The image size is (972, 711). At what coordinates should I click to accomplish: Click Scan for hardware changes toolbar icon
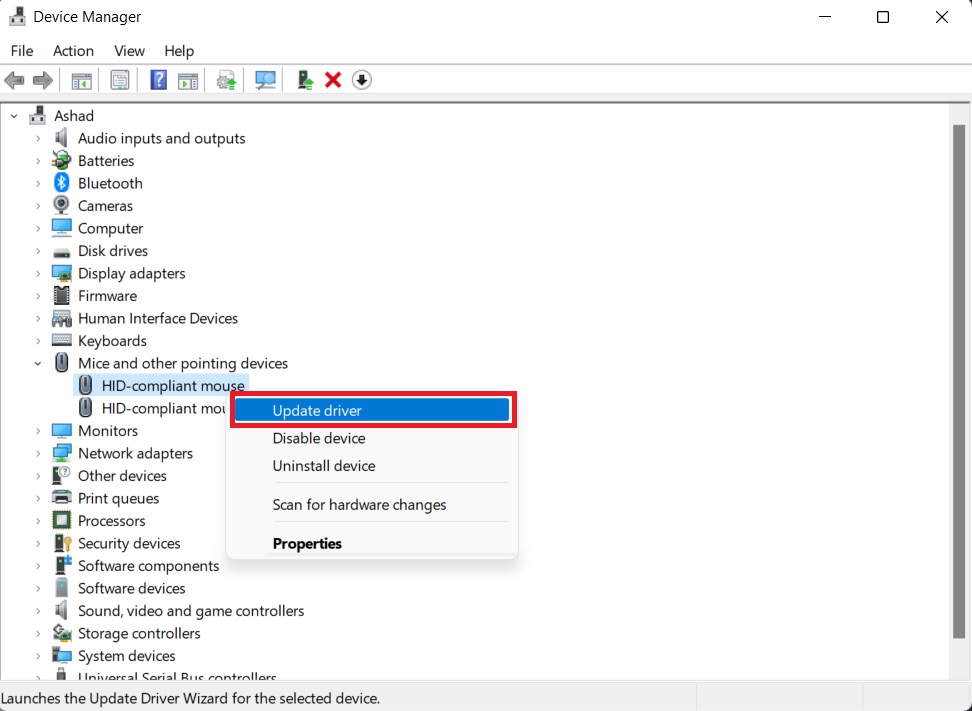[264, 80]
